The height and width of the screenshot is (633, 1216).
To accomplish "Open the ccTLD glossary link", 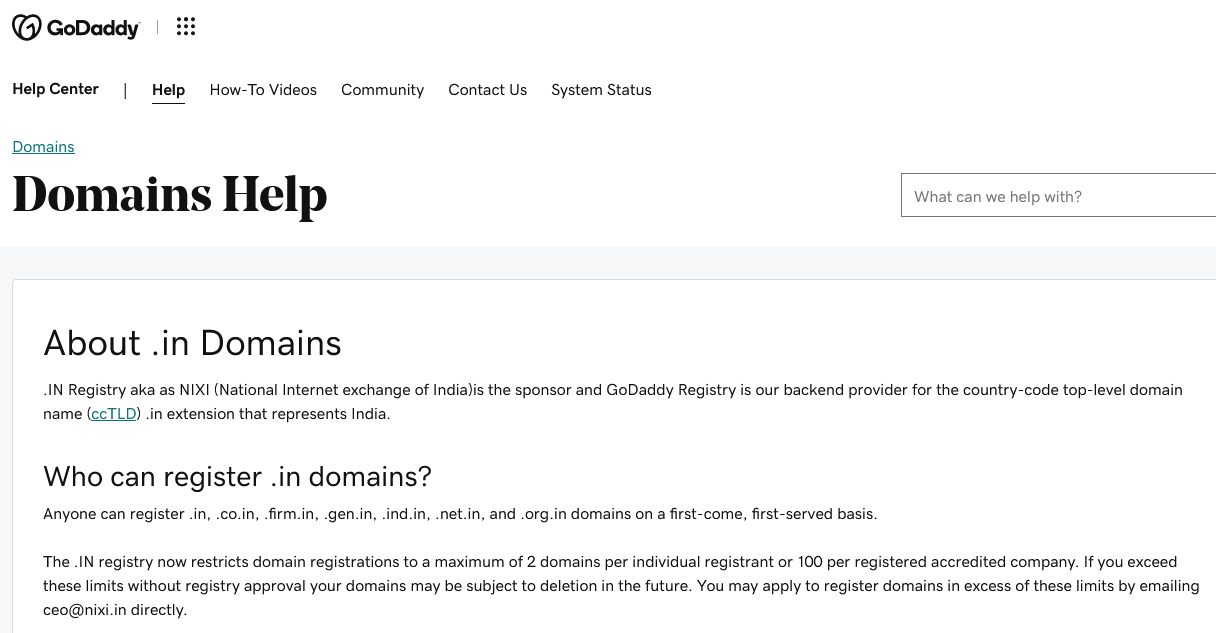I will (114, 414).
